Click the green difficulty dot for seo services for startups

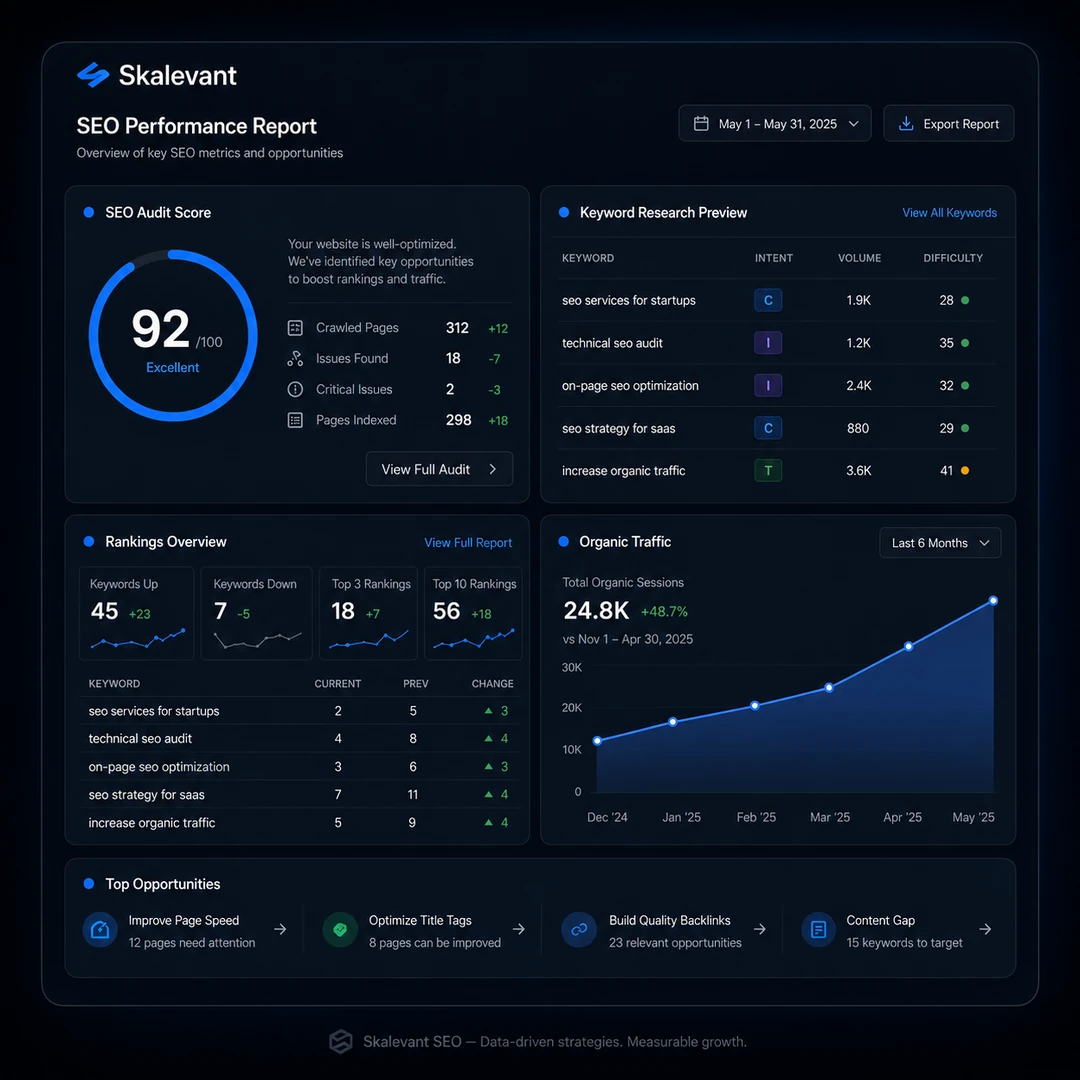tap(965, 300)
